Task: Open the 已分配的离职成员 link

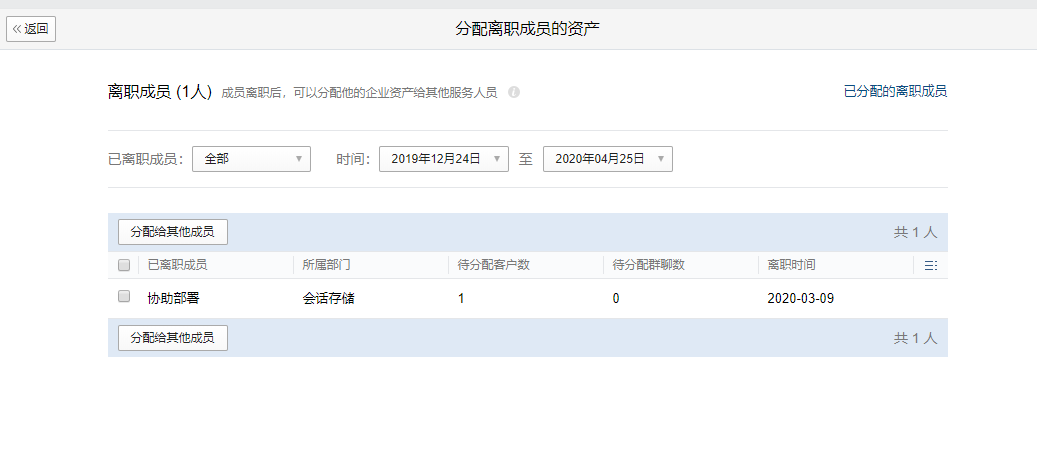Action: 895,91
